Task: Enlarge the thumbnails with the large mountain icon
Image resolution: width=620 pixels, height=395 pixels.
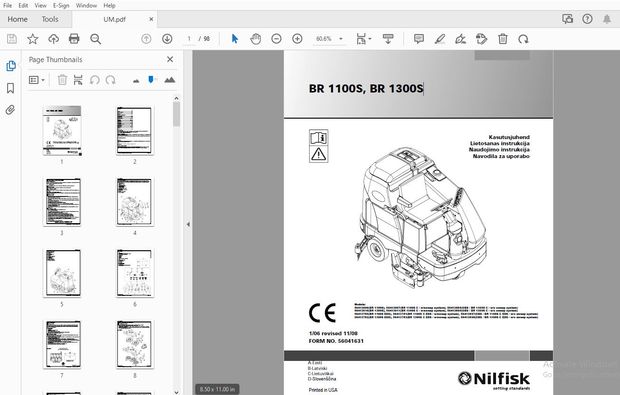Action: (170, 80)
